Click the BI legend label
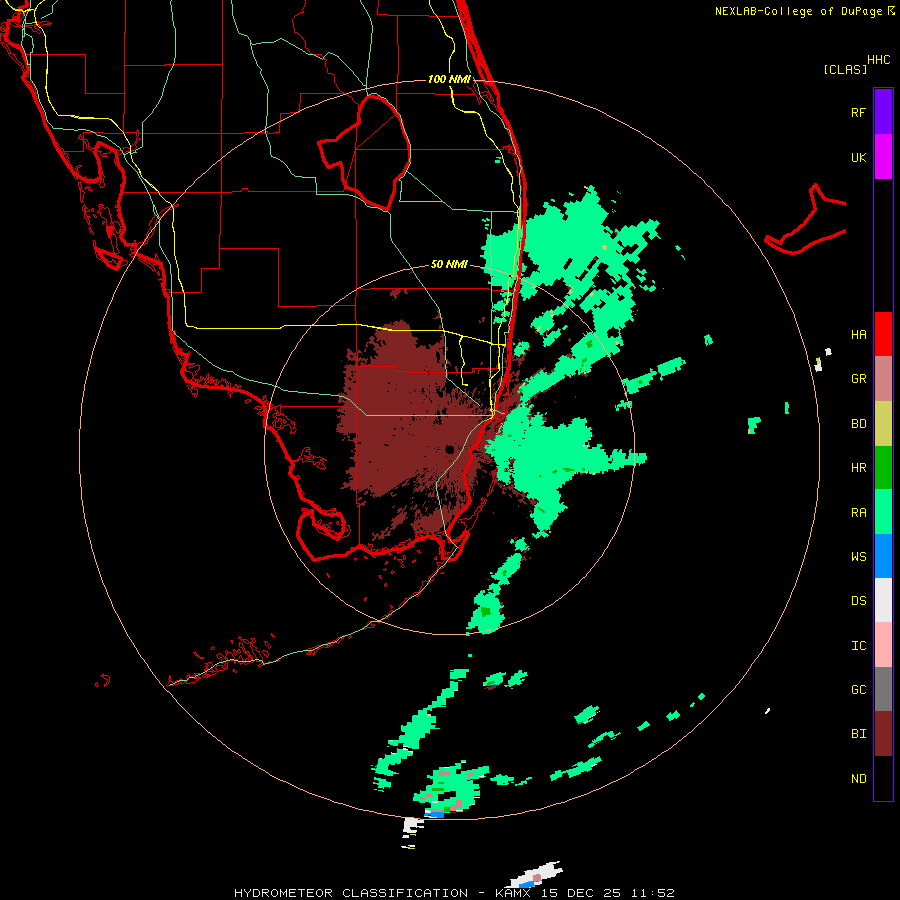Screen dimensions: 900x900 858,734
